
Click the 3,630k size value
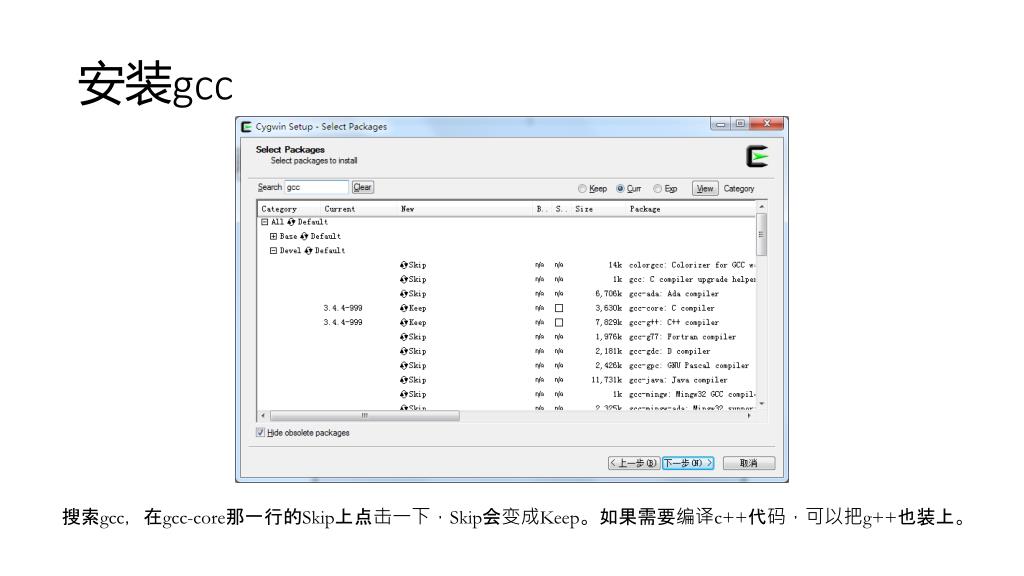609,308
